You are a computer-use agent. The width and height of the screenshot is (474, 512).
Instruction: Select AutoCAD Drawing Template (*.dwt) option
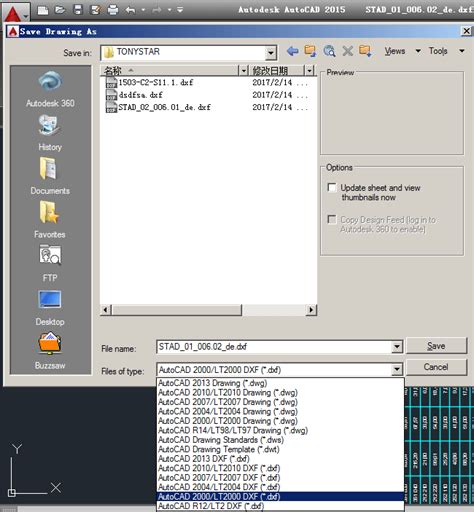pyautogui.click(x=280, y=449)
